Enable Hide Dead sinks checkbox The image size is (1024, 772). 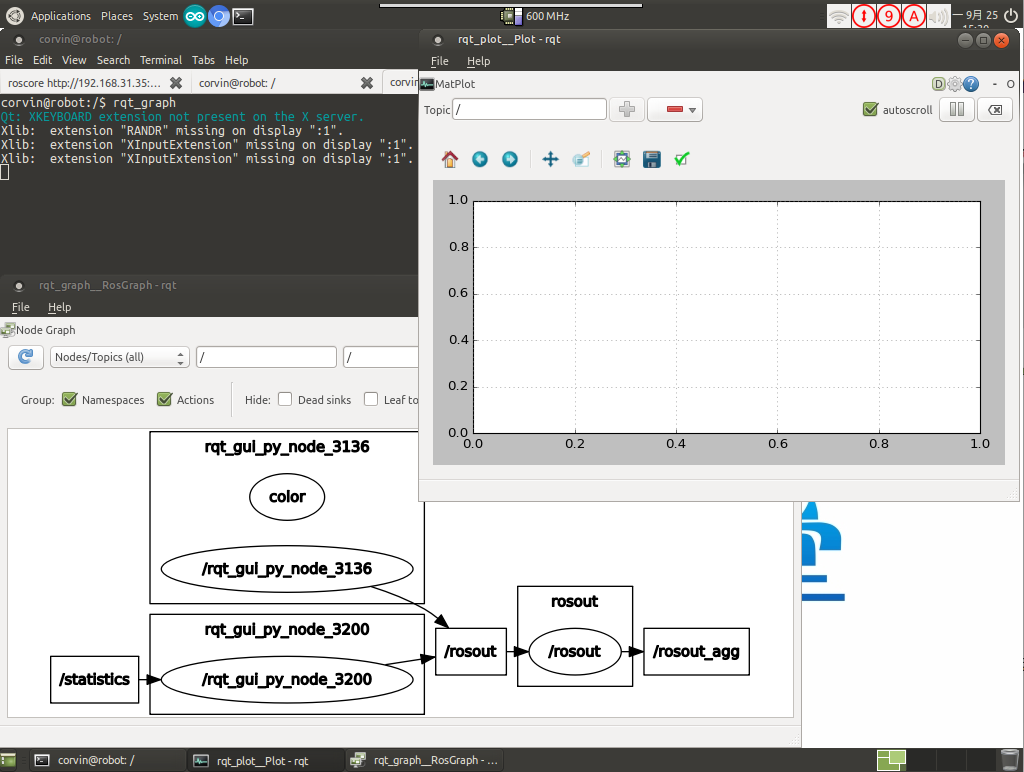tap(285, 399)
